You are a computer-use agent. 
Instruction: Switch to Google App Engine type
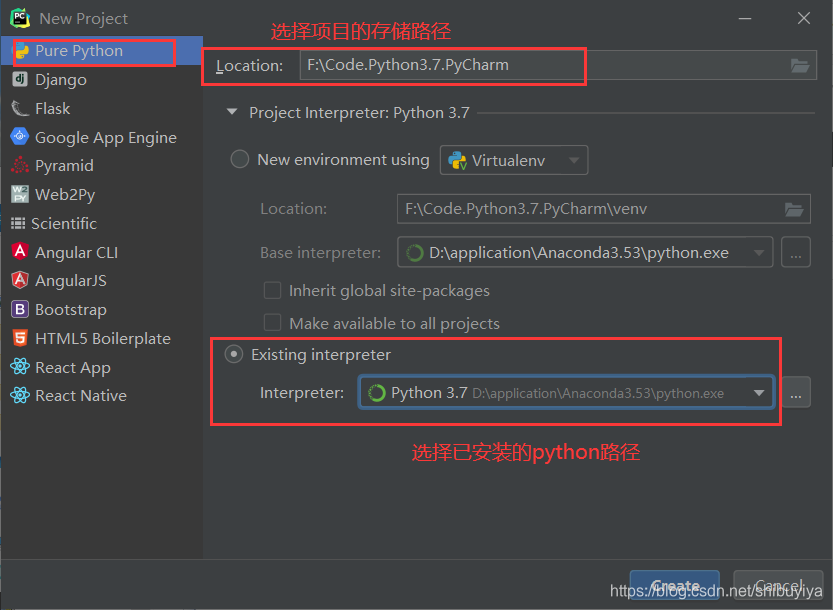tap(102, 137)
